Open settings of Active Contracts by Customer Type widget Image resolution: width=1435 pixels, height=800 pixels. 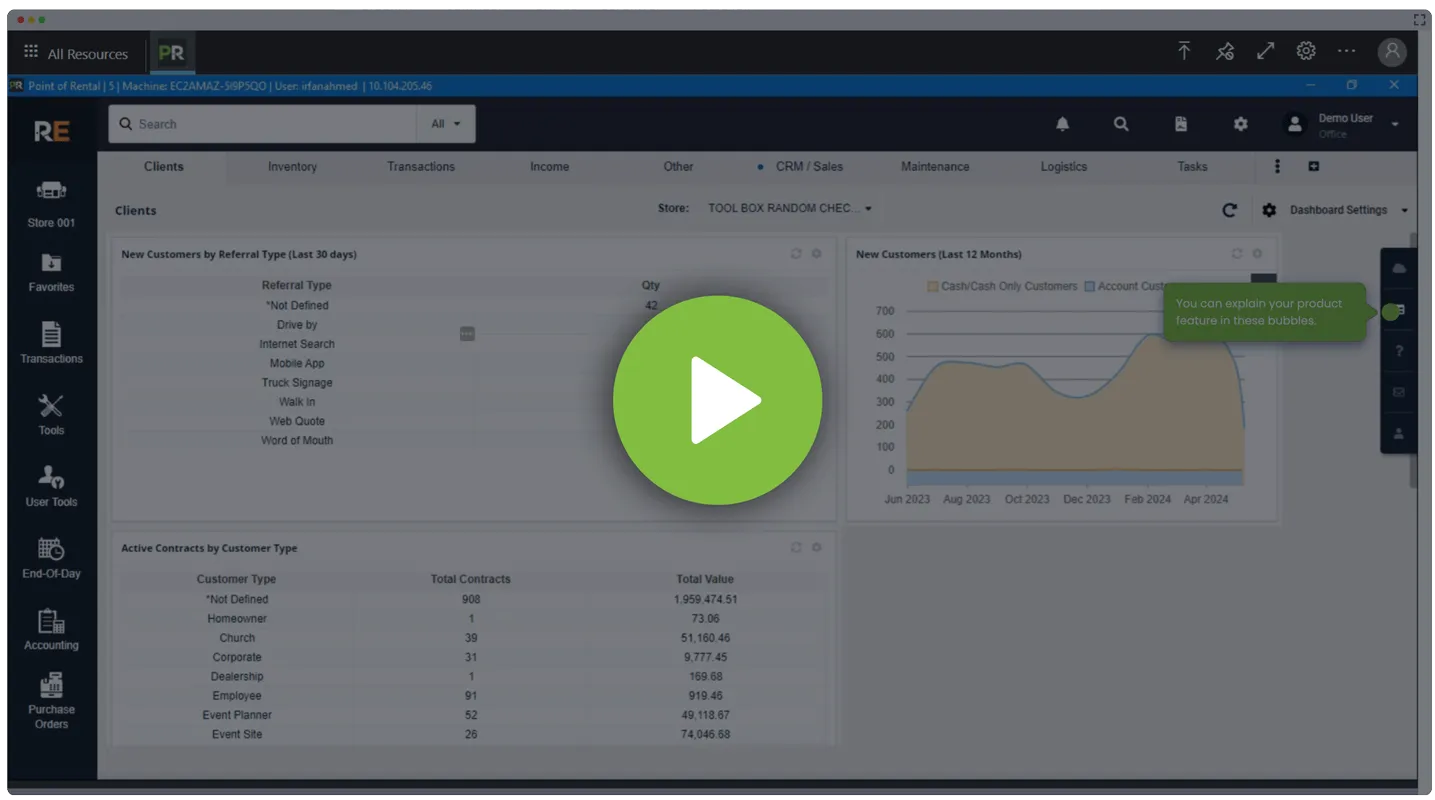point(816,548)
